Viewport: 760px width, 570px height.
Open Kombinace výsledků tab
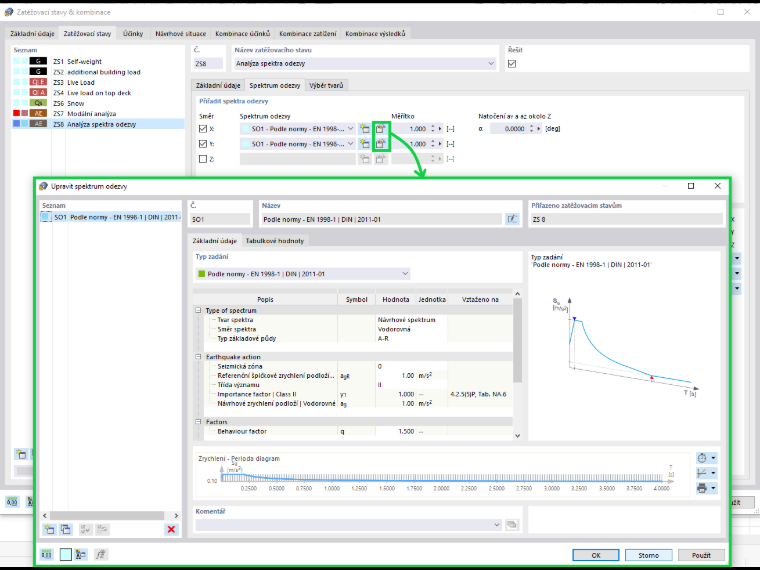pos(375,33)
